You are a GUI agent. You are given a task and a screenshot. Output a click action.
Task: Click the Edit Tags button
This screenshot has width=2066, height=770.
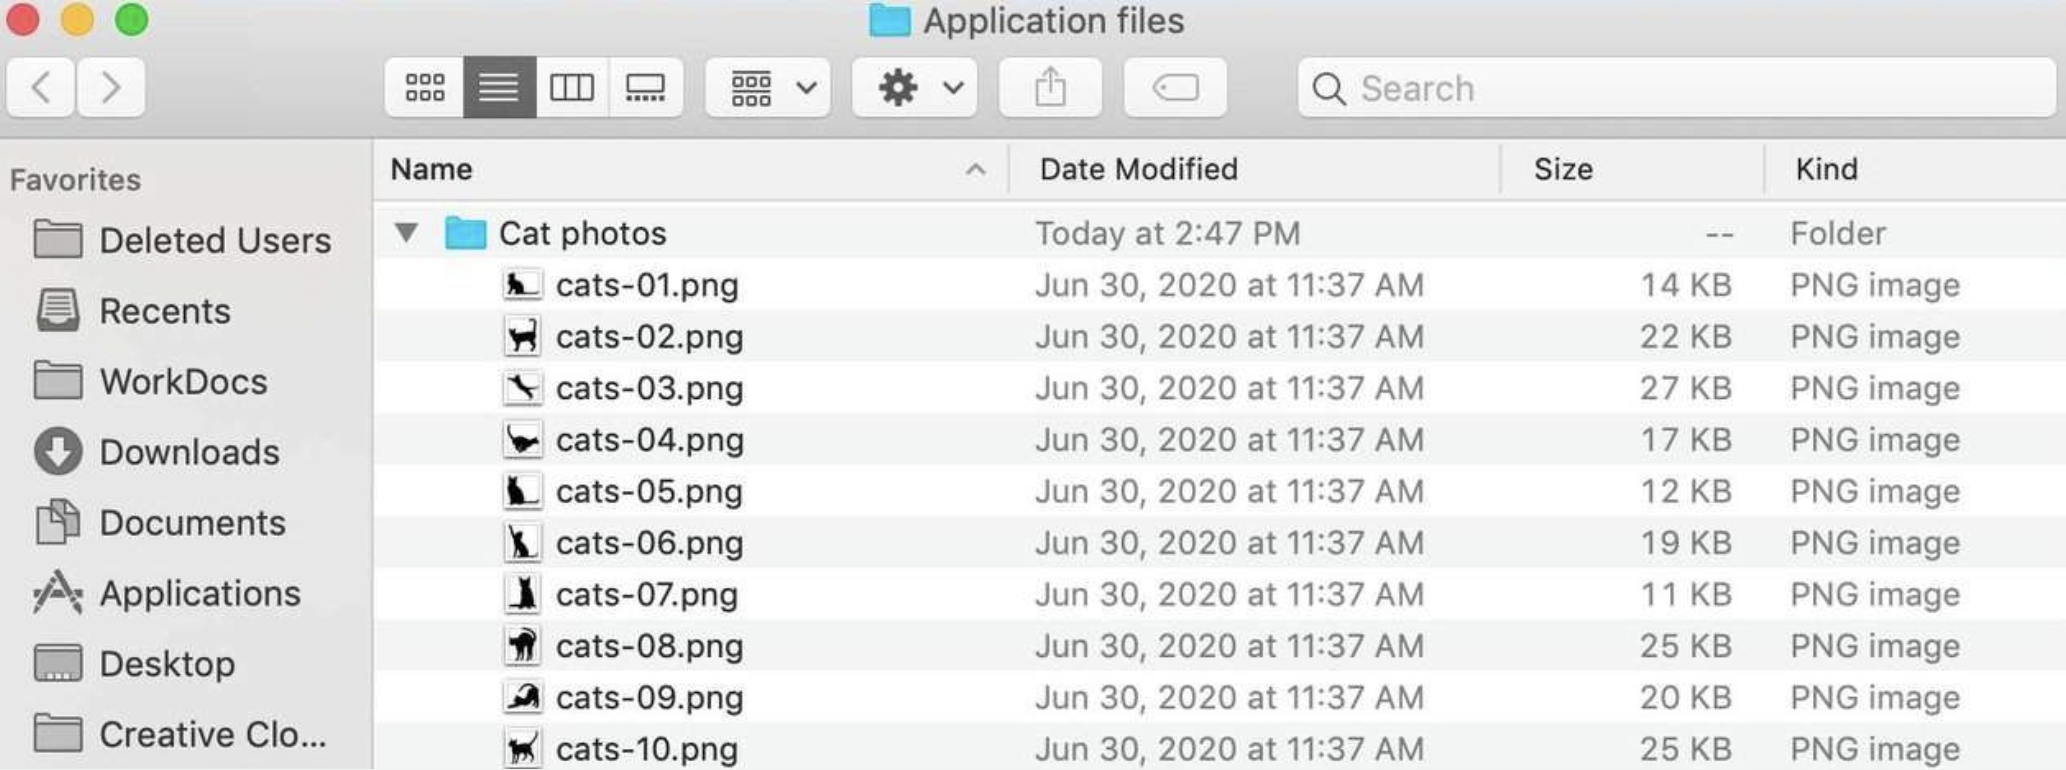click(x=1175, y=88)
